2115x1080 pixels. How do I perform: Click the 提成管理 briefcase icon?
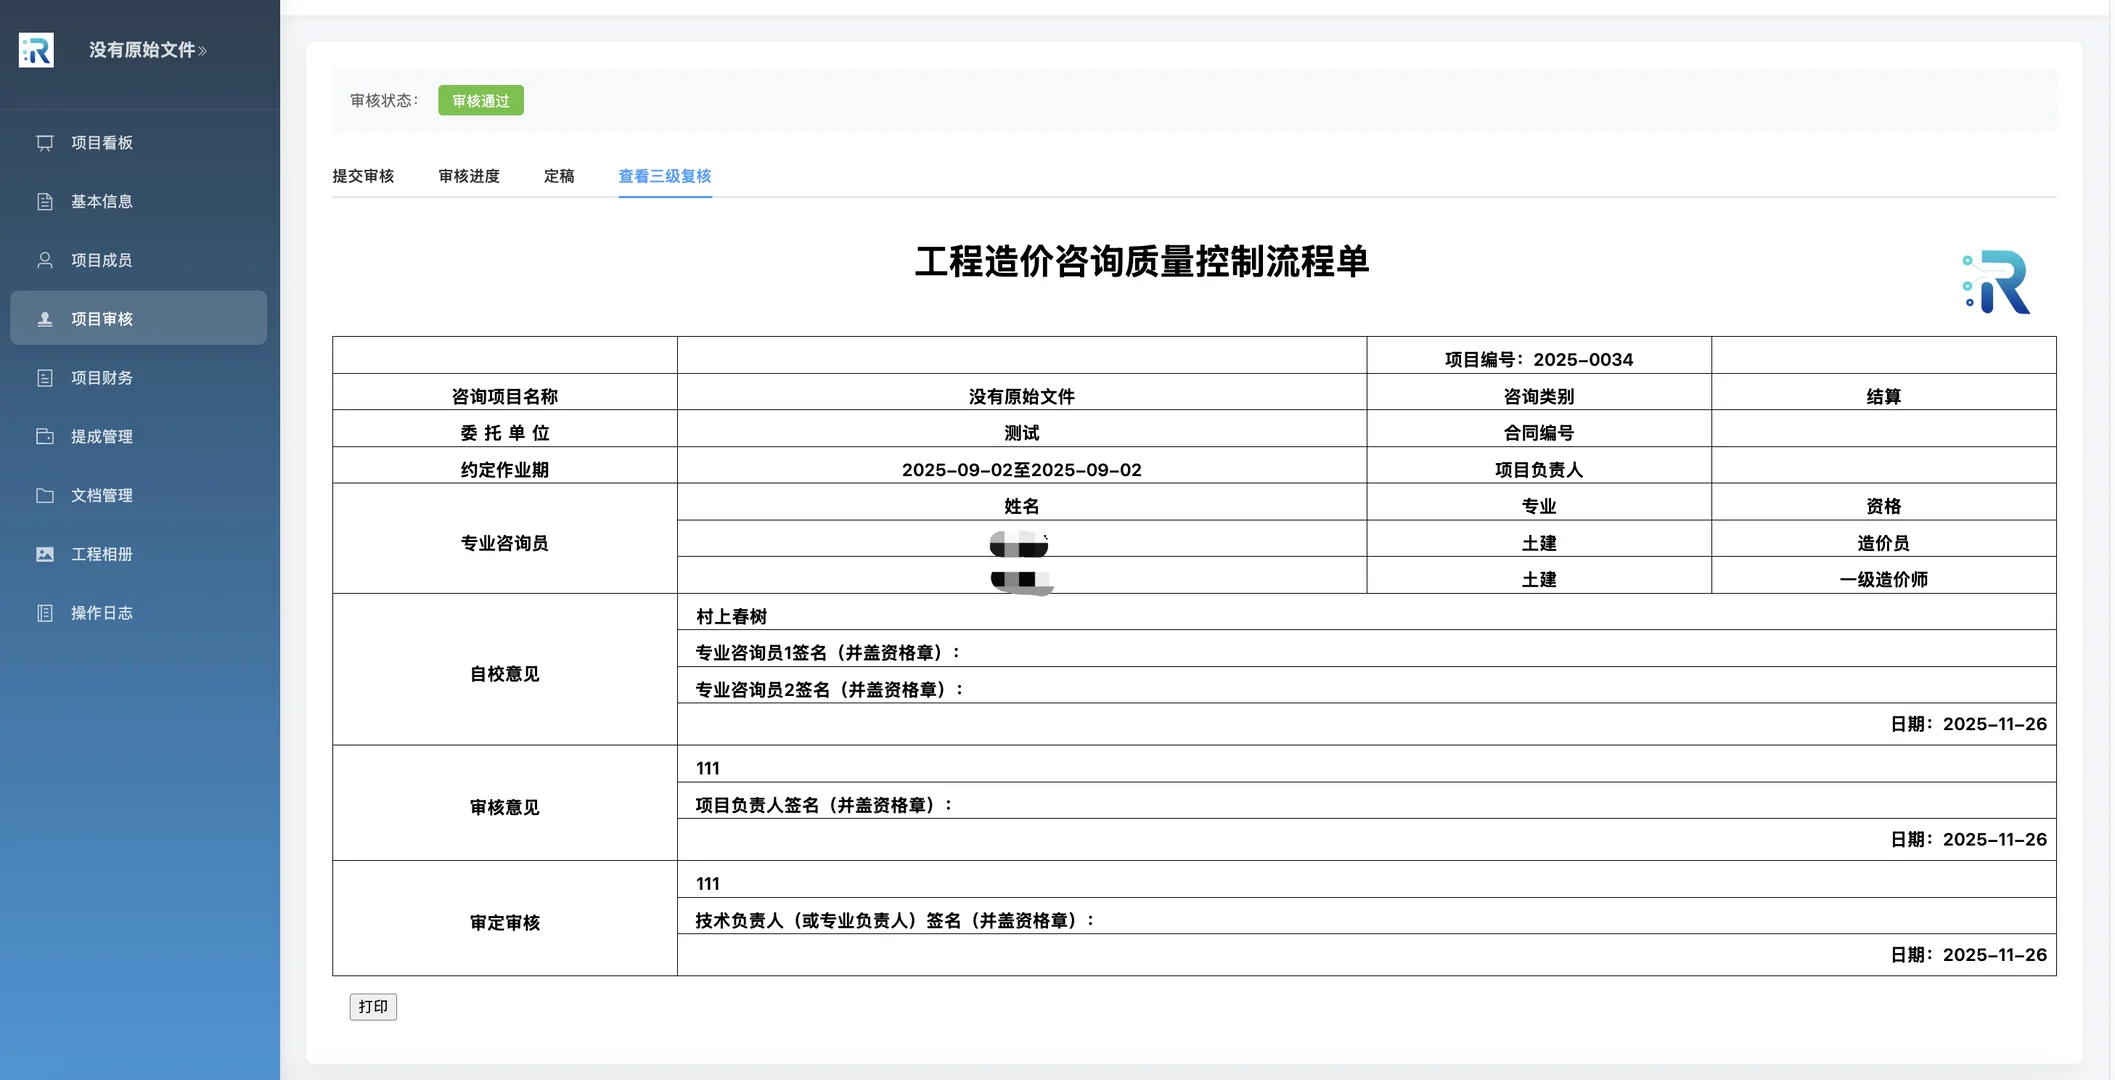pos(43,436)
